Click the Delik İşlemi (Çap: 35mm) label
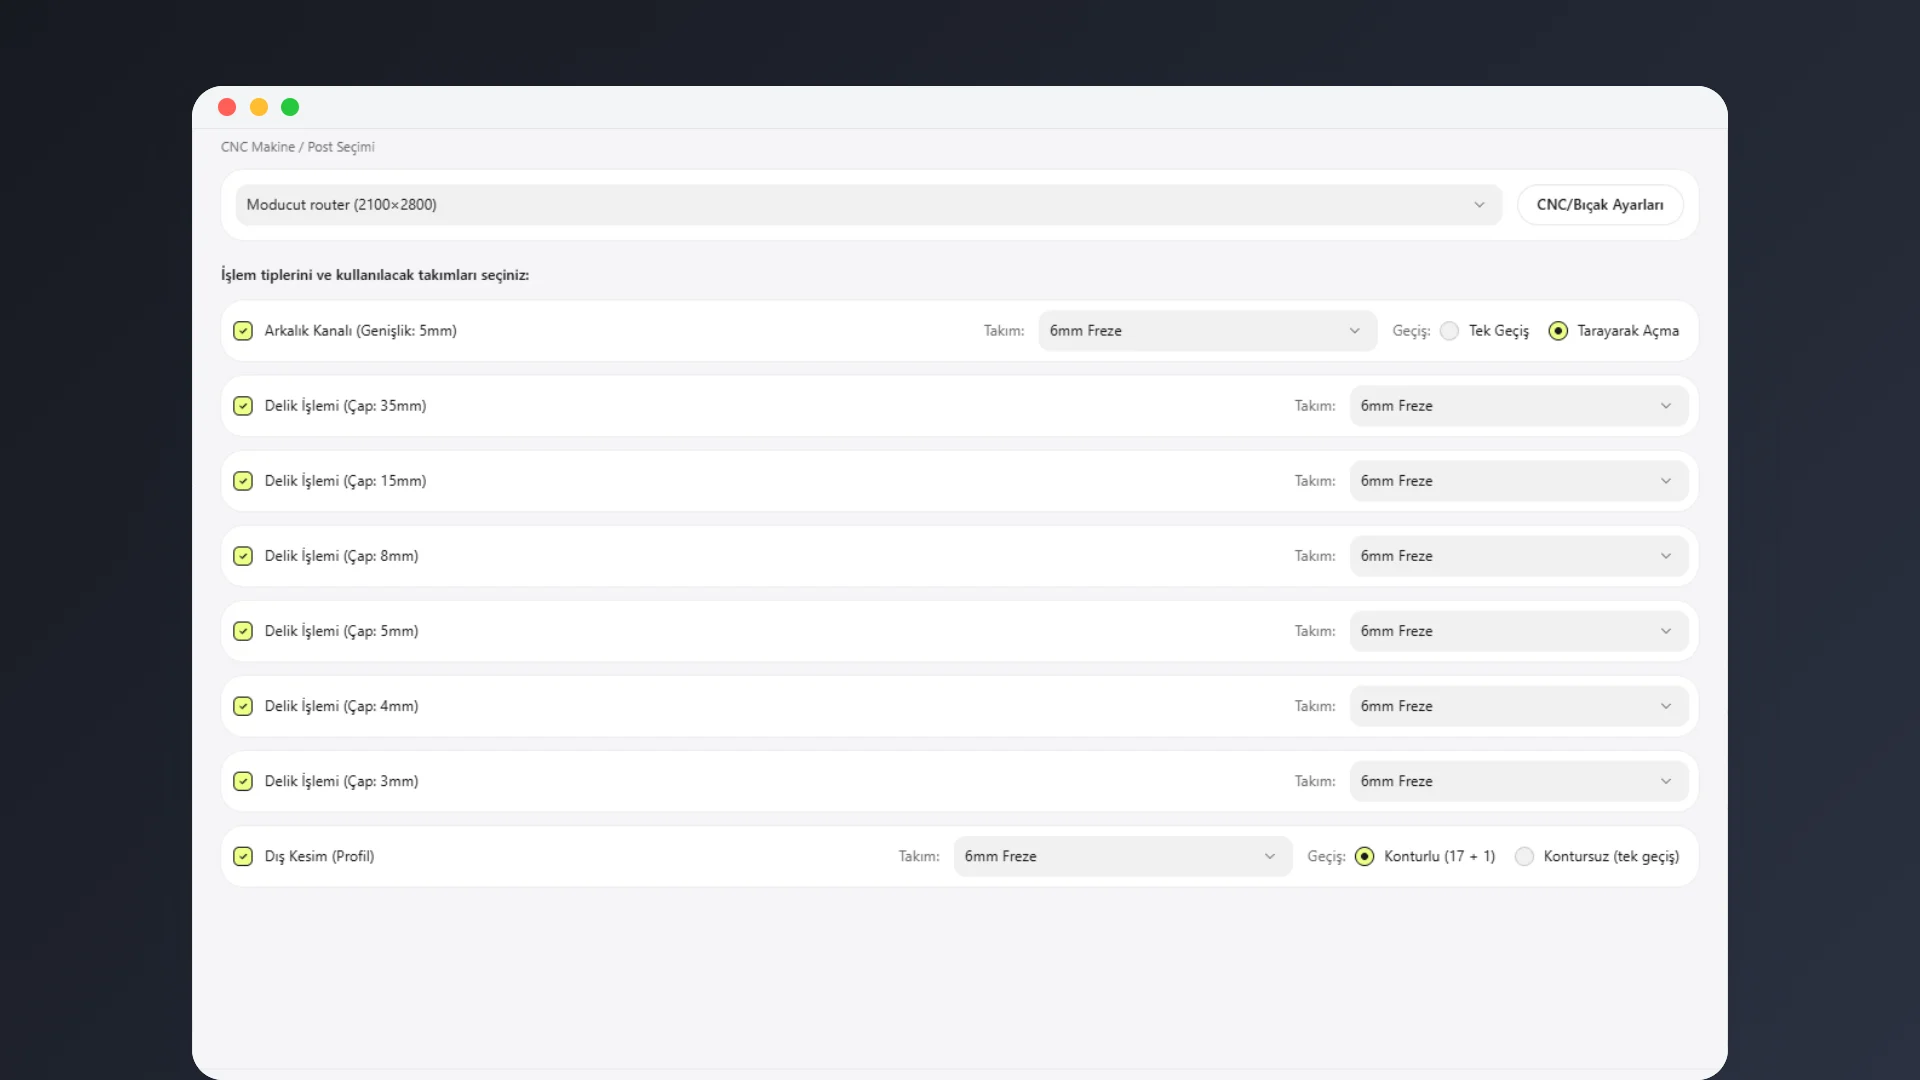The width and height of the screenshot is (1920, 1080). 345,406
